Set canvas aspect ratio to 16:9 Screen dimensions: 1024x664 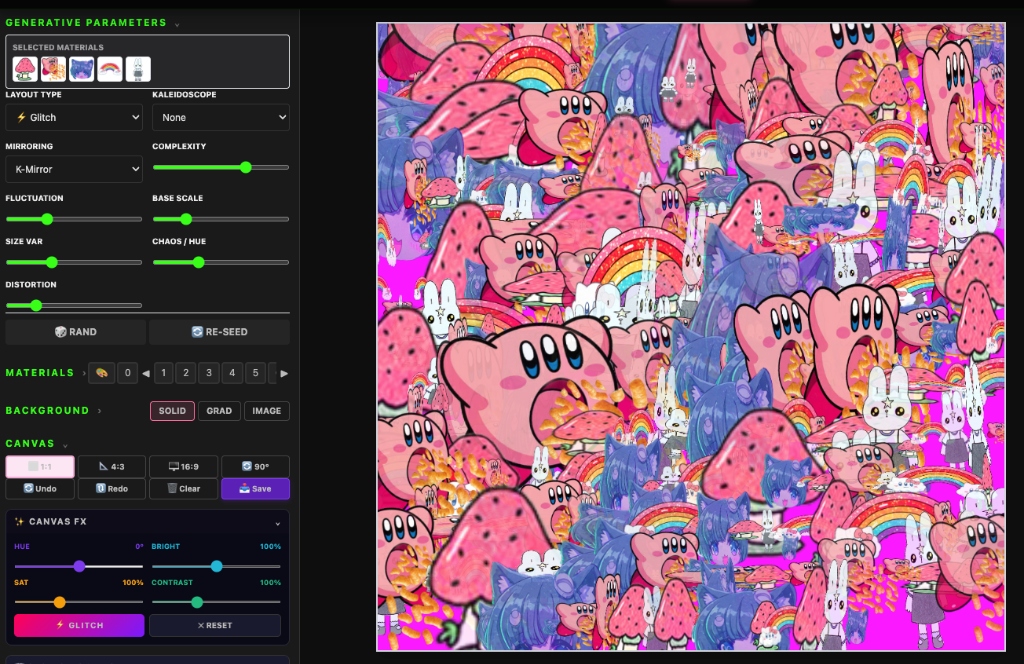coord(183,467)
